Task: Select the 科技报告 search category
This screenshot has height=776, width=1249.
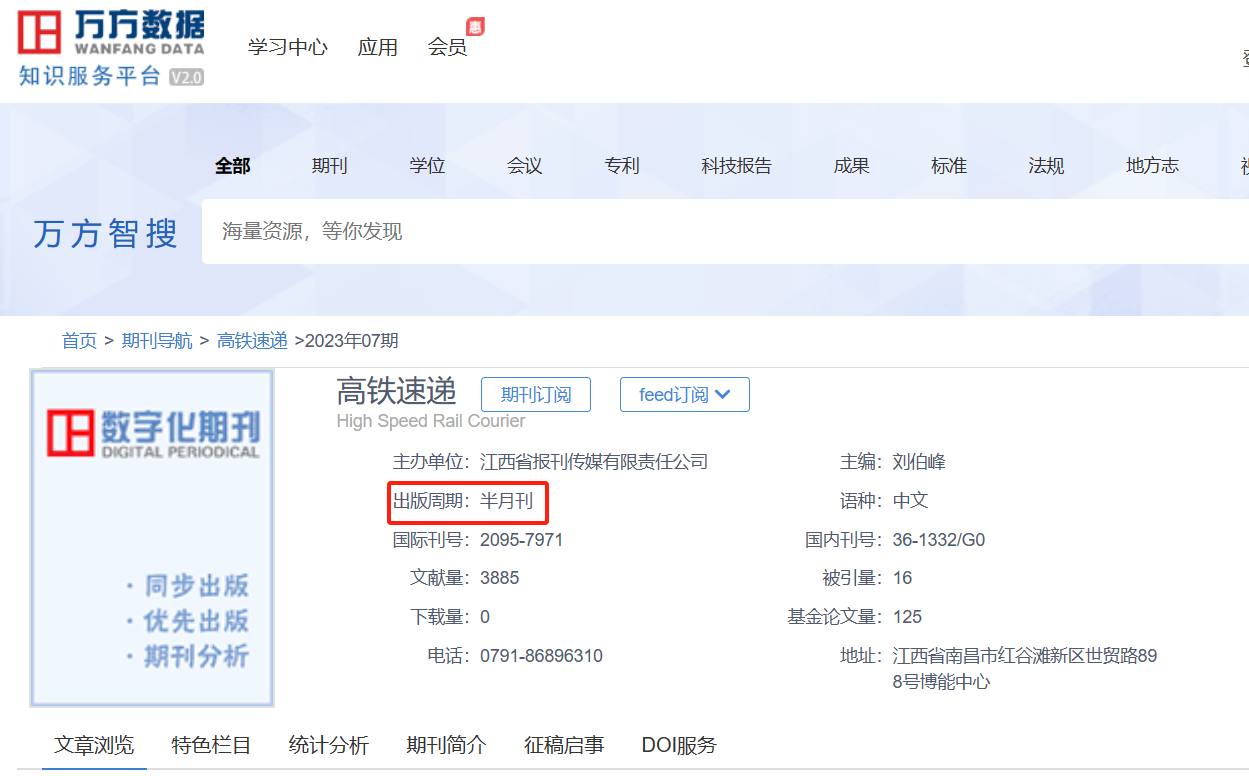Action: click(x=737, y=166)
